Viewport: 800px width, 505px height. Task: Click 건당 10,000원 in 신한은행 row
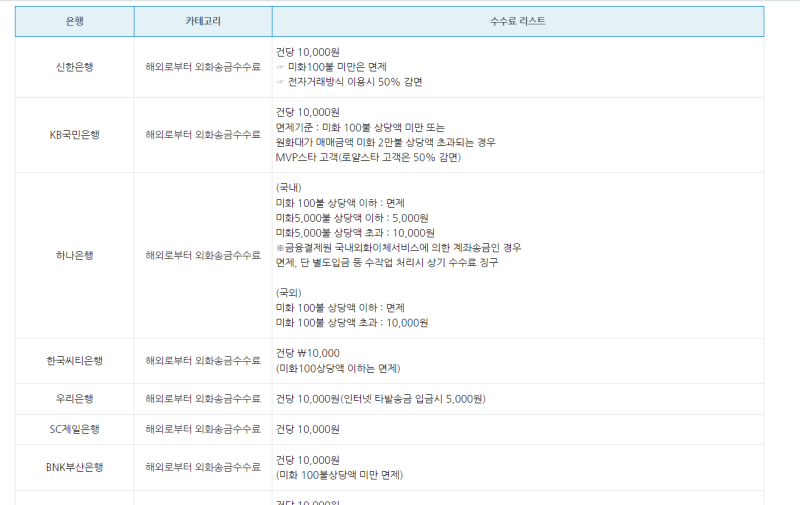tap(308, 52)
